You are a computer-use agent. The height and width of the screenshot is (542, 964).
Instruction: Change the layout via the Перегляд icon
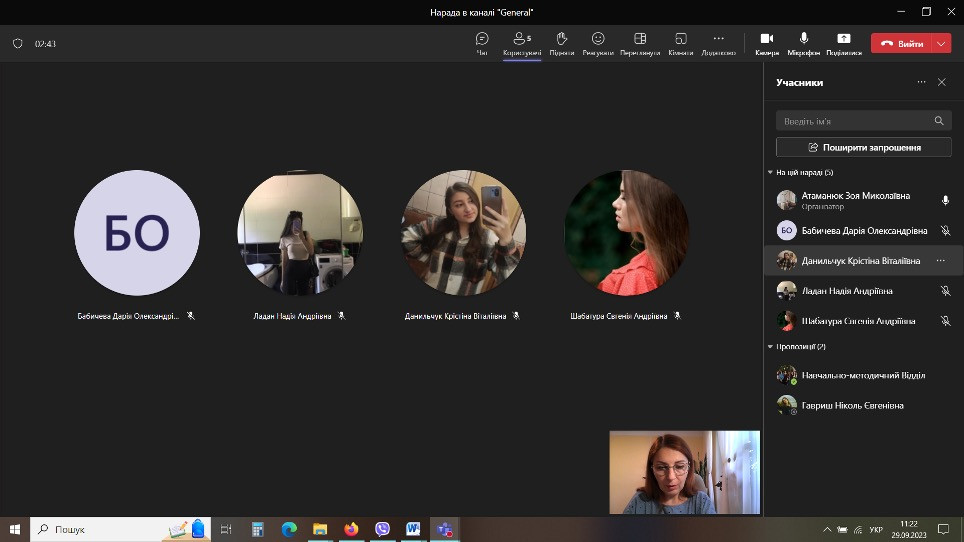coord(640,39)
